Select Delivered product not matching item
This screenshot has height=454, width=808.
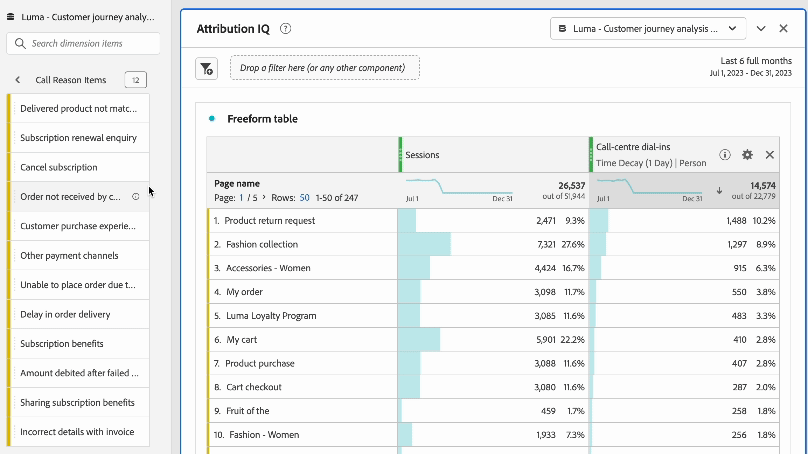(78, 108)
